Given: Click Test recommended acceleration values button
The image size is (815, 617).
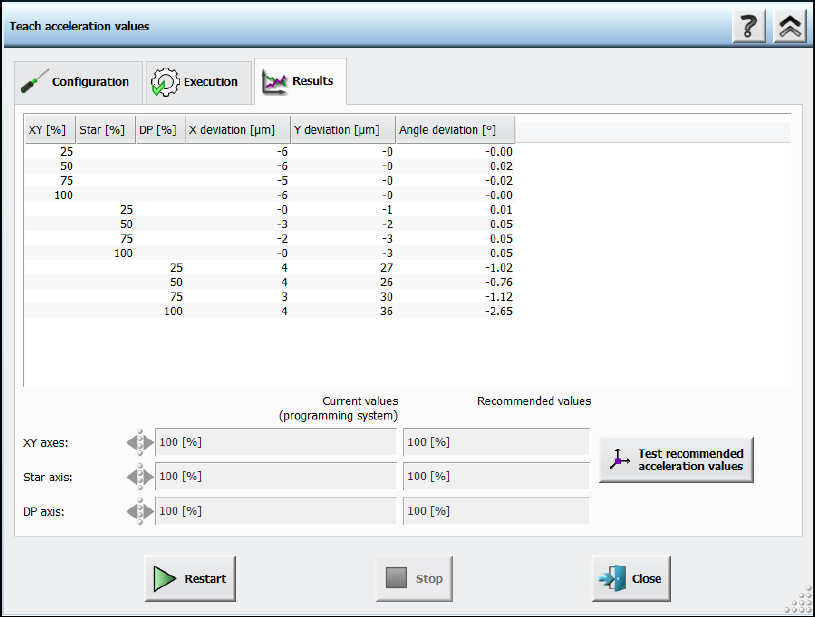Looking at the screenshot, I should click(676, 460).
